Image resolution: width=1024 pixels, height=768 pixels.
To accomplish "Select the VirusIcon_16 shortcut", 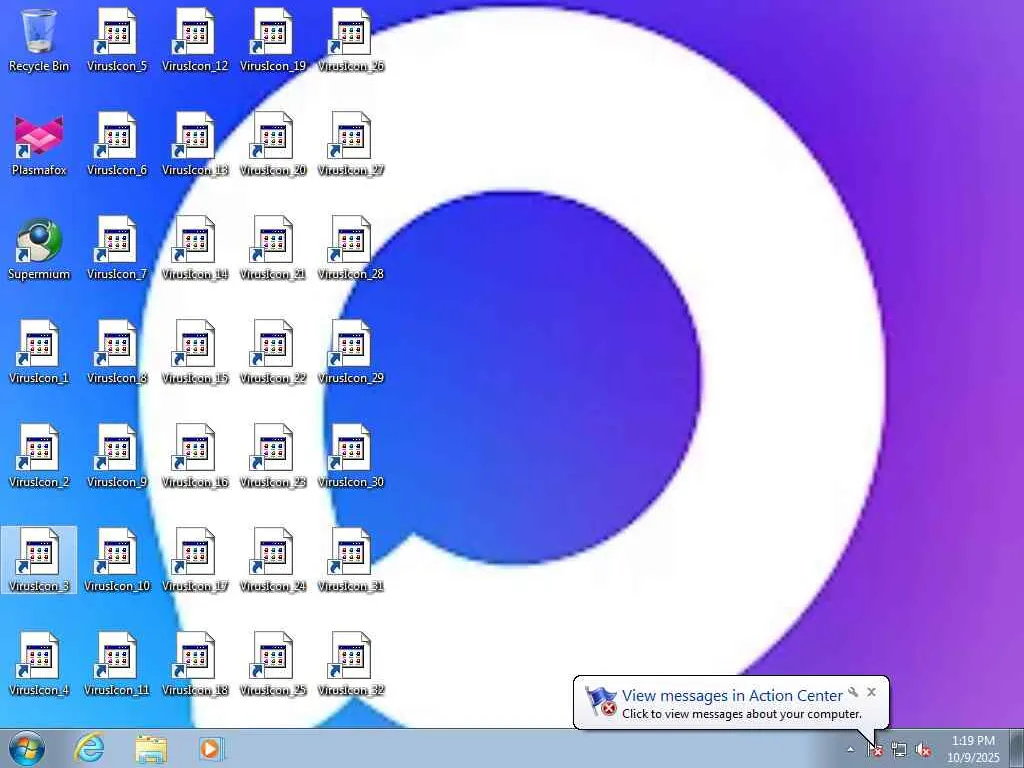I will tap(195, 456).
